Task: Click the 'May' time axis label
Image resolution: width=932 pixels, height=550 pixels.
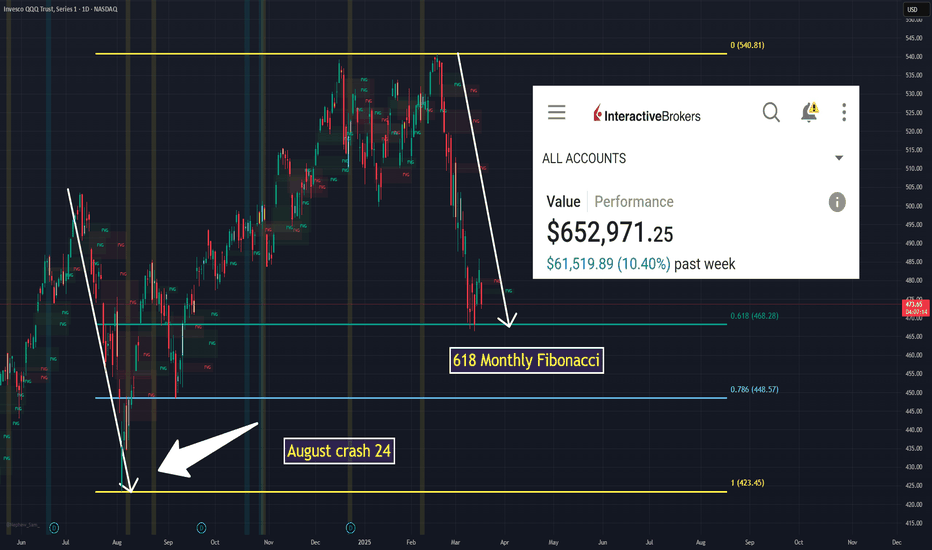Action: point(553,542)
